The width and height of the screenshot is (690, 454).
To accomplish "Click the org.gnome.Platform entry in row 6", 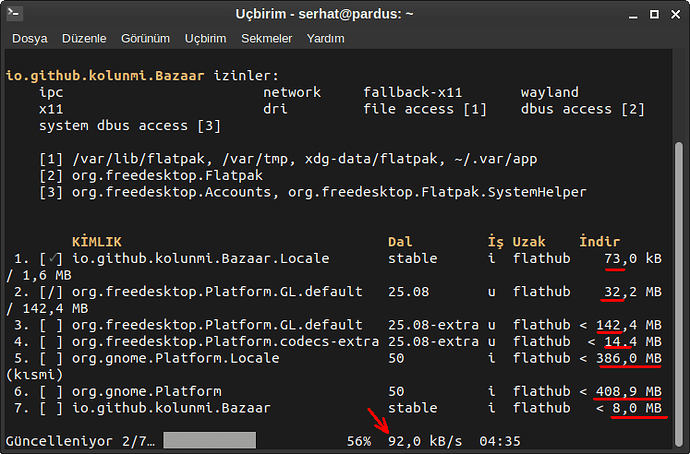I will click(147, 392).
